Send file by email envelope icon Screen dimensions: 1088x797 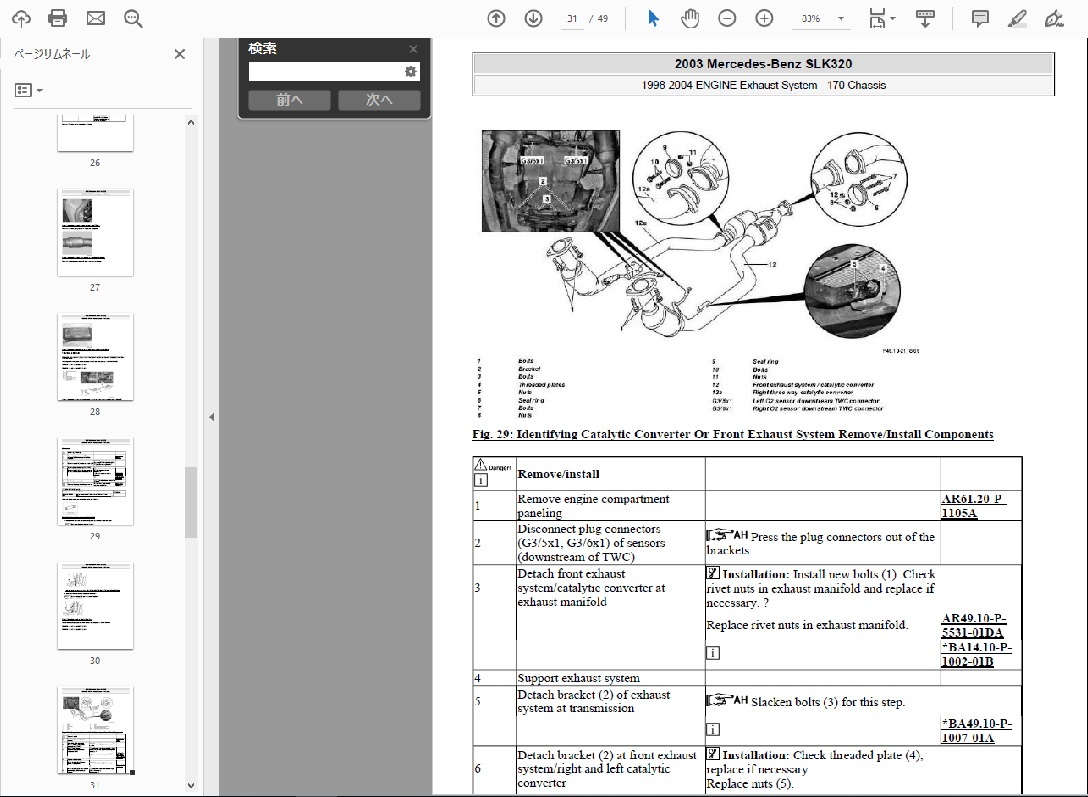coord(95,18)
